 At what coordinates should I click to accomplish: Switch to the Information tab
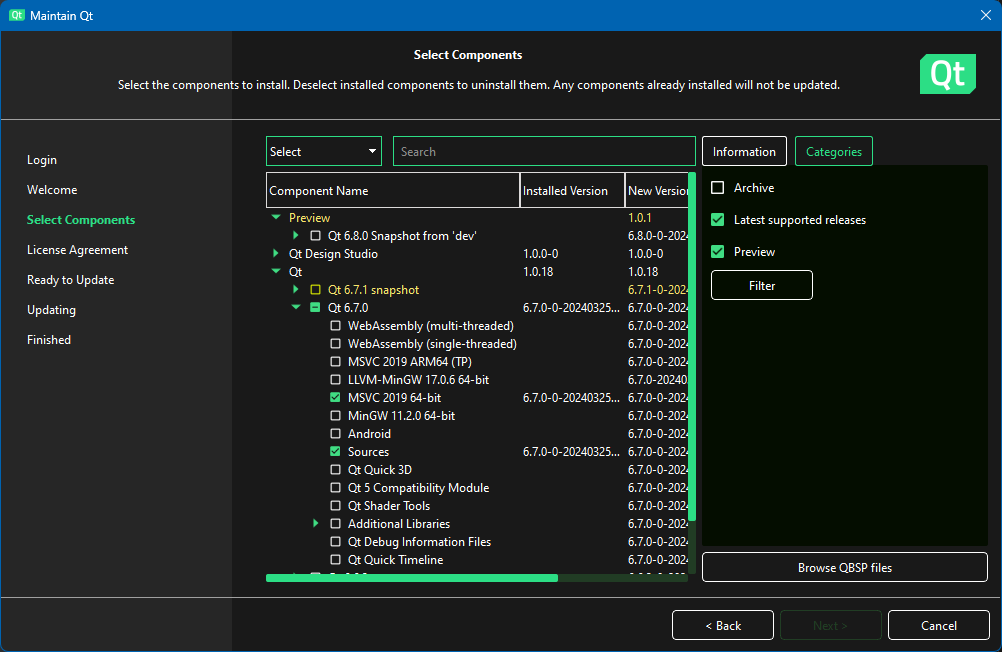click(744, 152)
